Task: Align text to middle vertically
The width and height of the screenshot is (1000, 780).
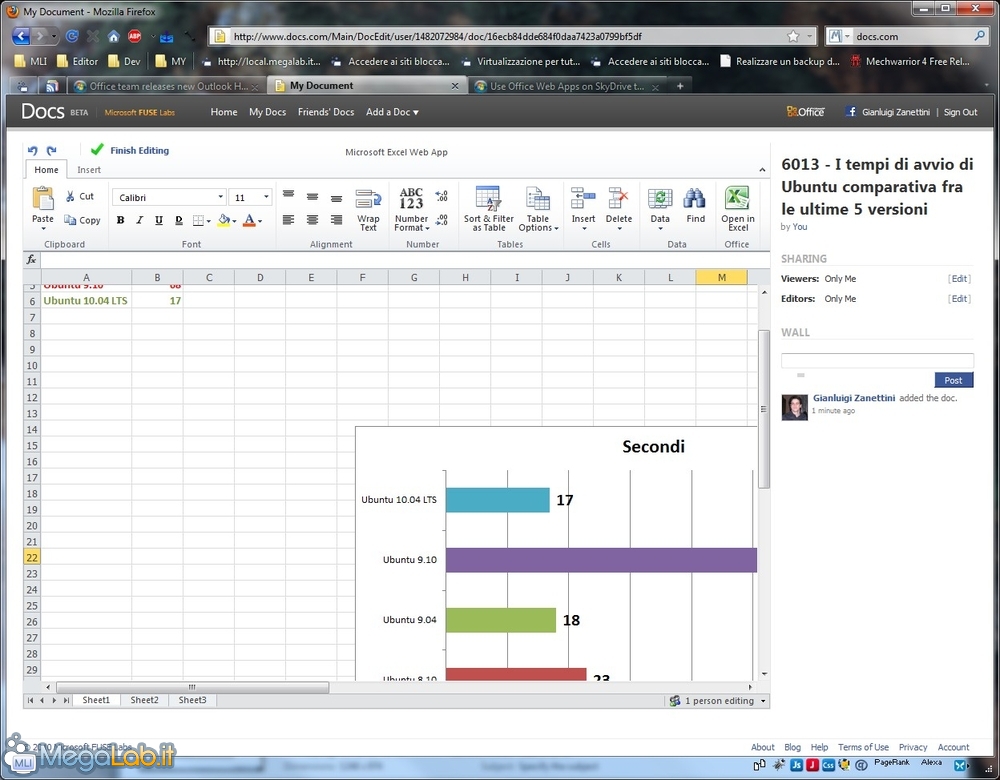Action: pyautogui.click(x=312, y=196)
